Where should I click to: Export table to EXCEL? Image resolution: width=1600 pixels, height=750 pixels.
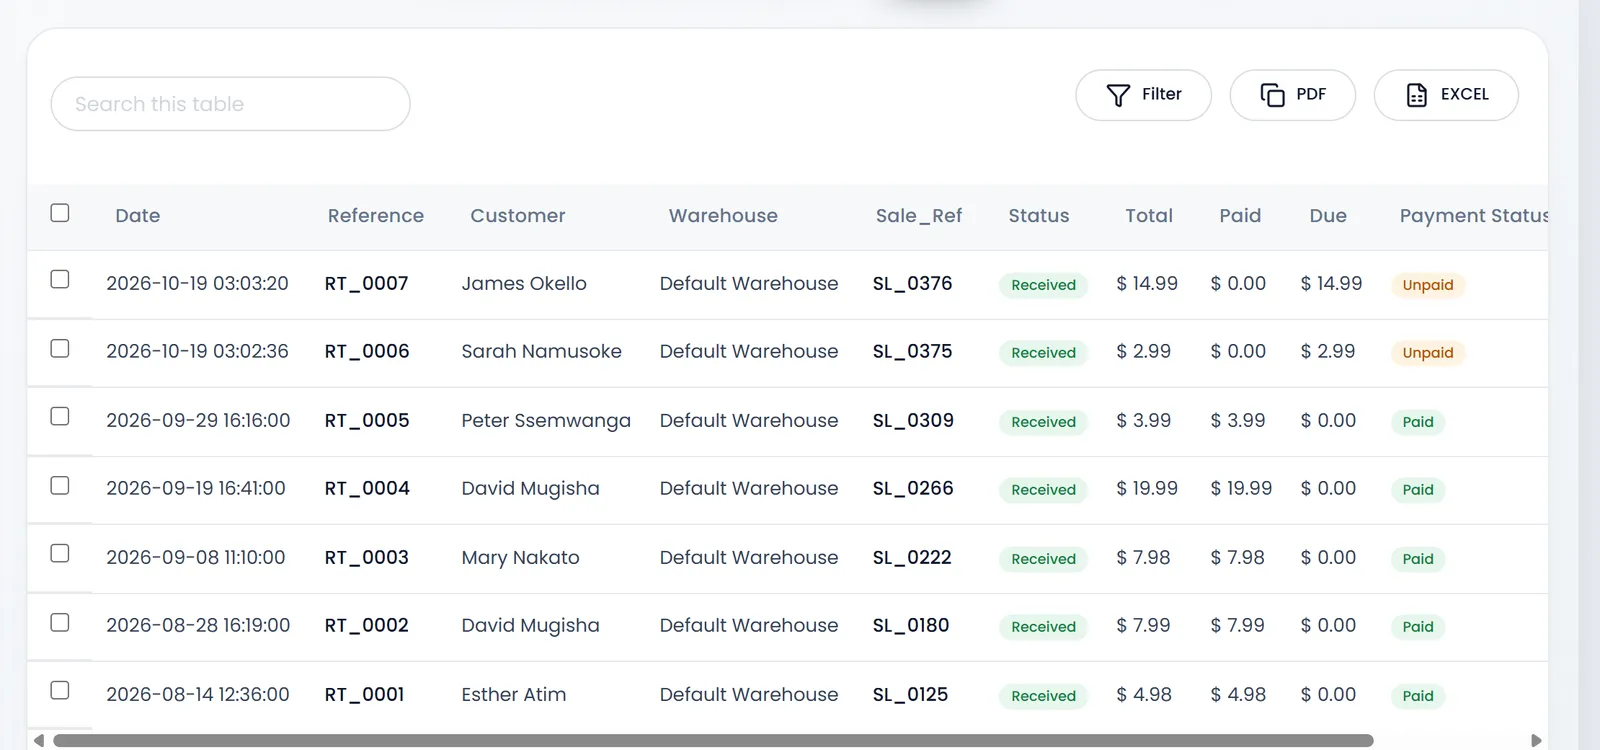click(1446, 95)
